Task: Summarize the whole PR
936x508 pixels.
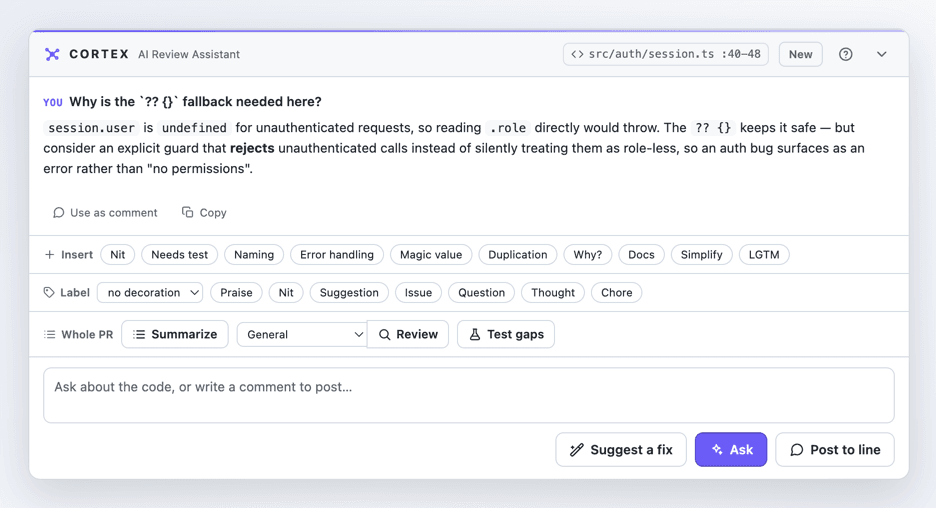Action: (175, 334)
